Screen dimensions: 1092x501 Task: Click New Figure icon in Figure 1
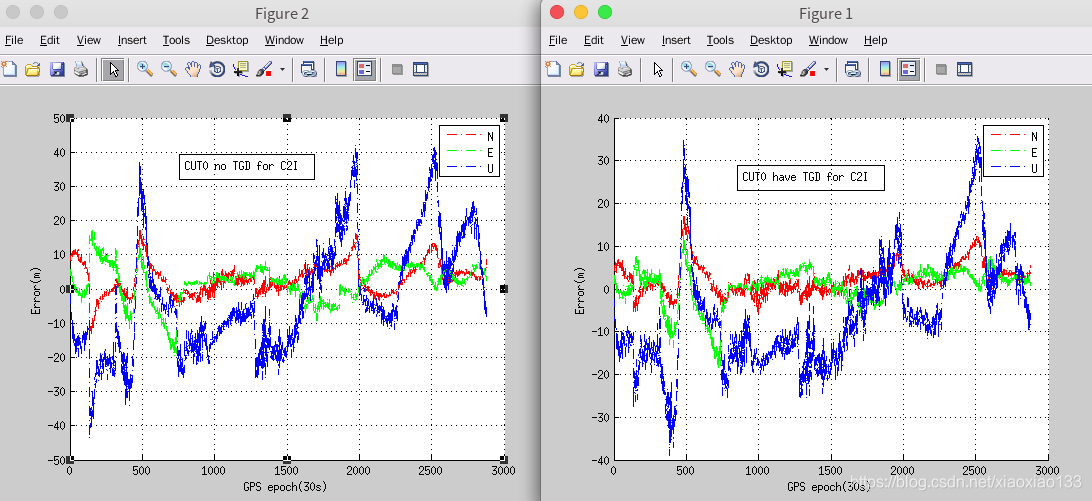tap(553, 69)
